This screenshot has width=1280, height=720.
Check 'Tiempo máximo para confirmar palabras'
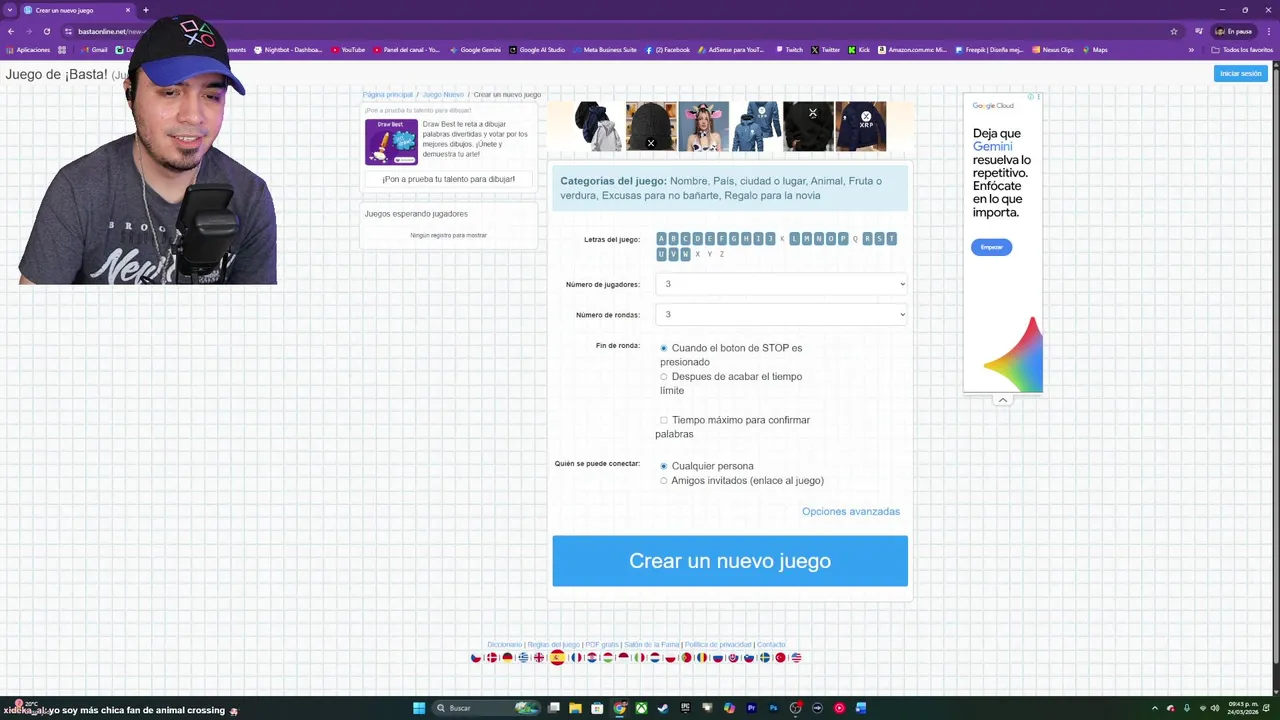663,420
